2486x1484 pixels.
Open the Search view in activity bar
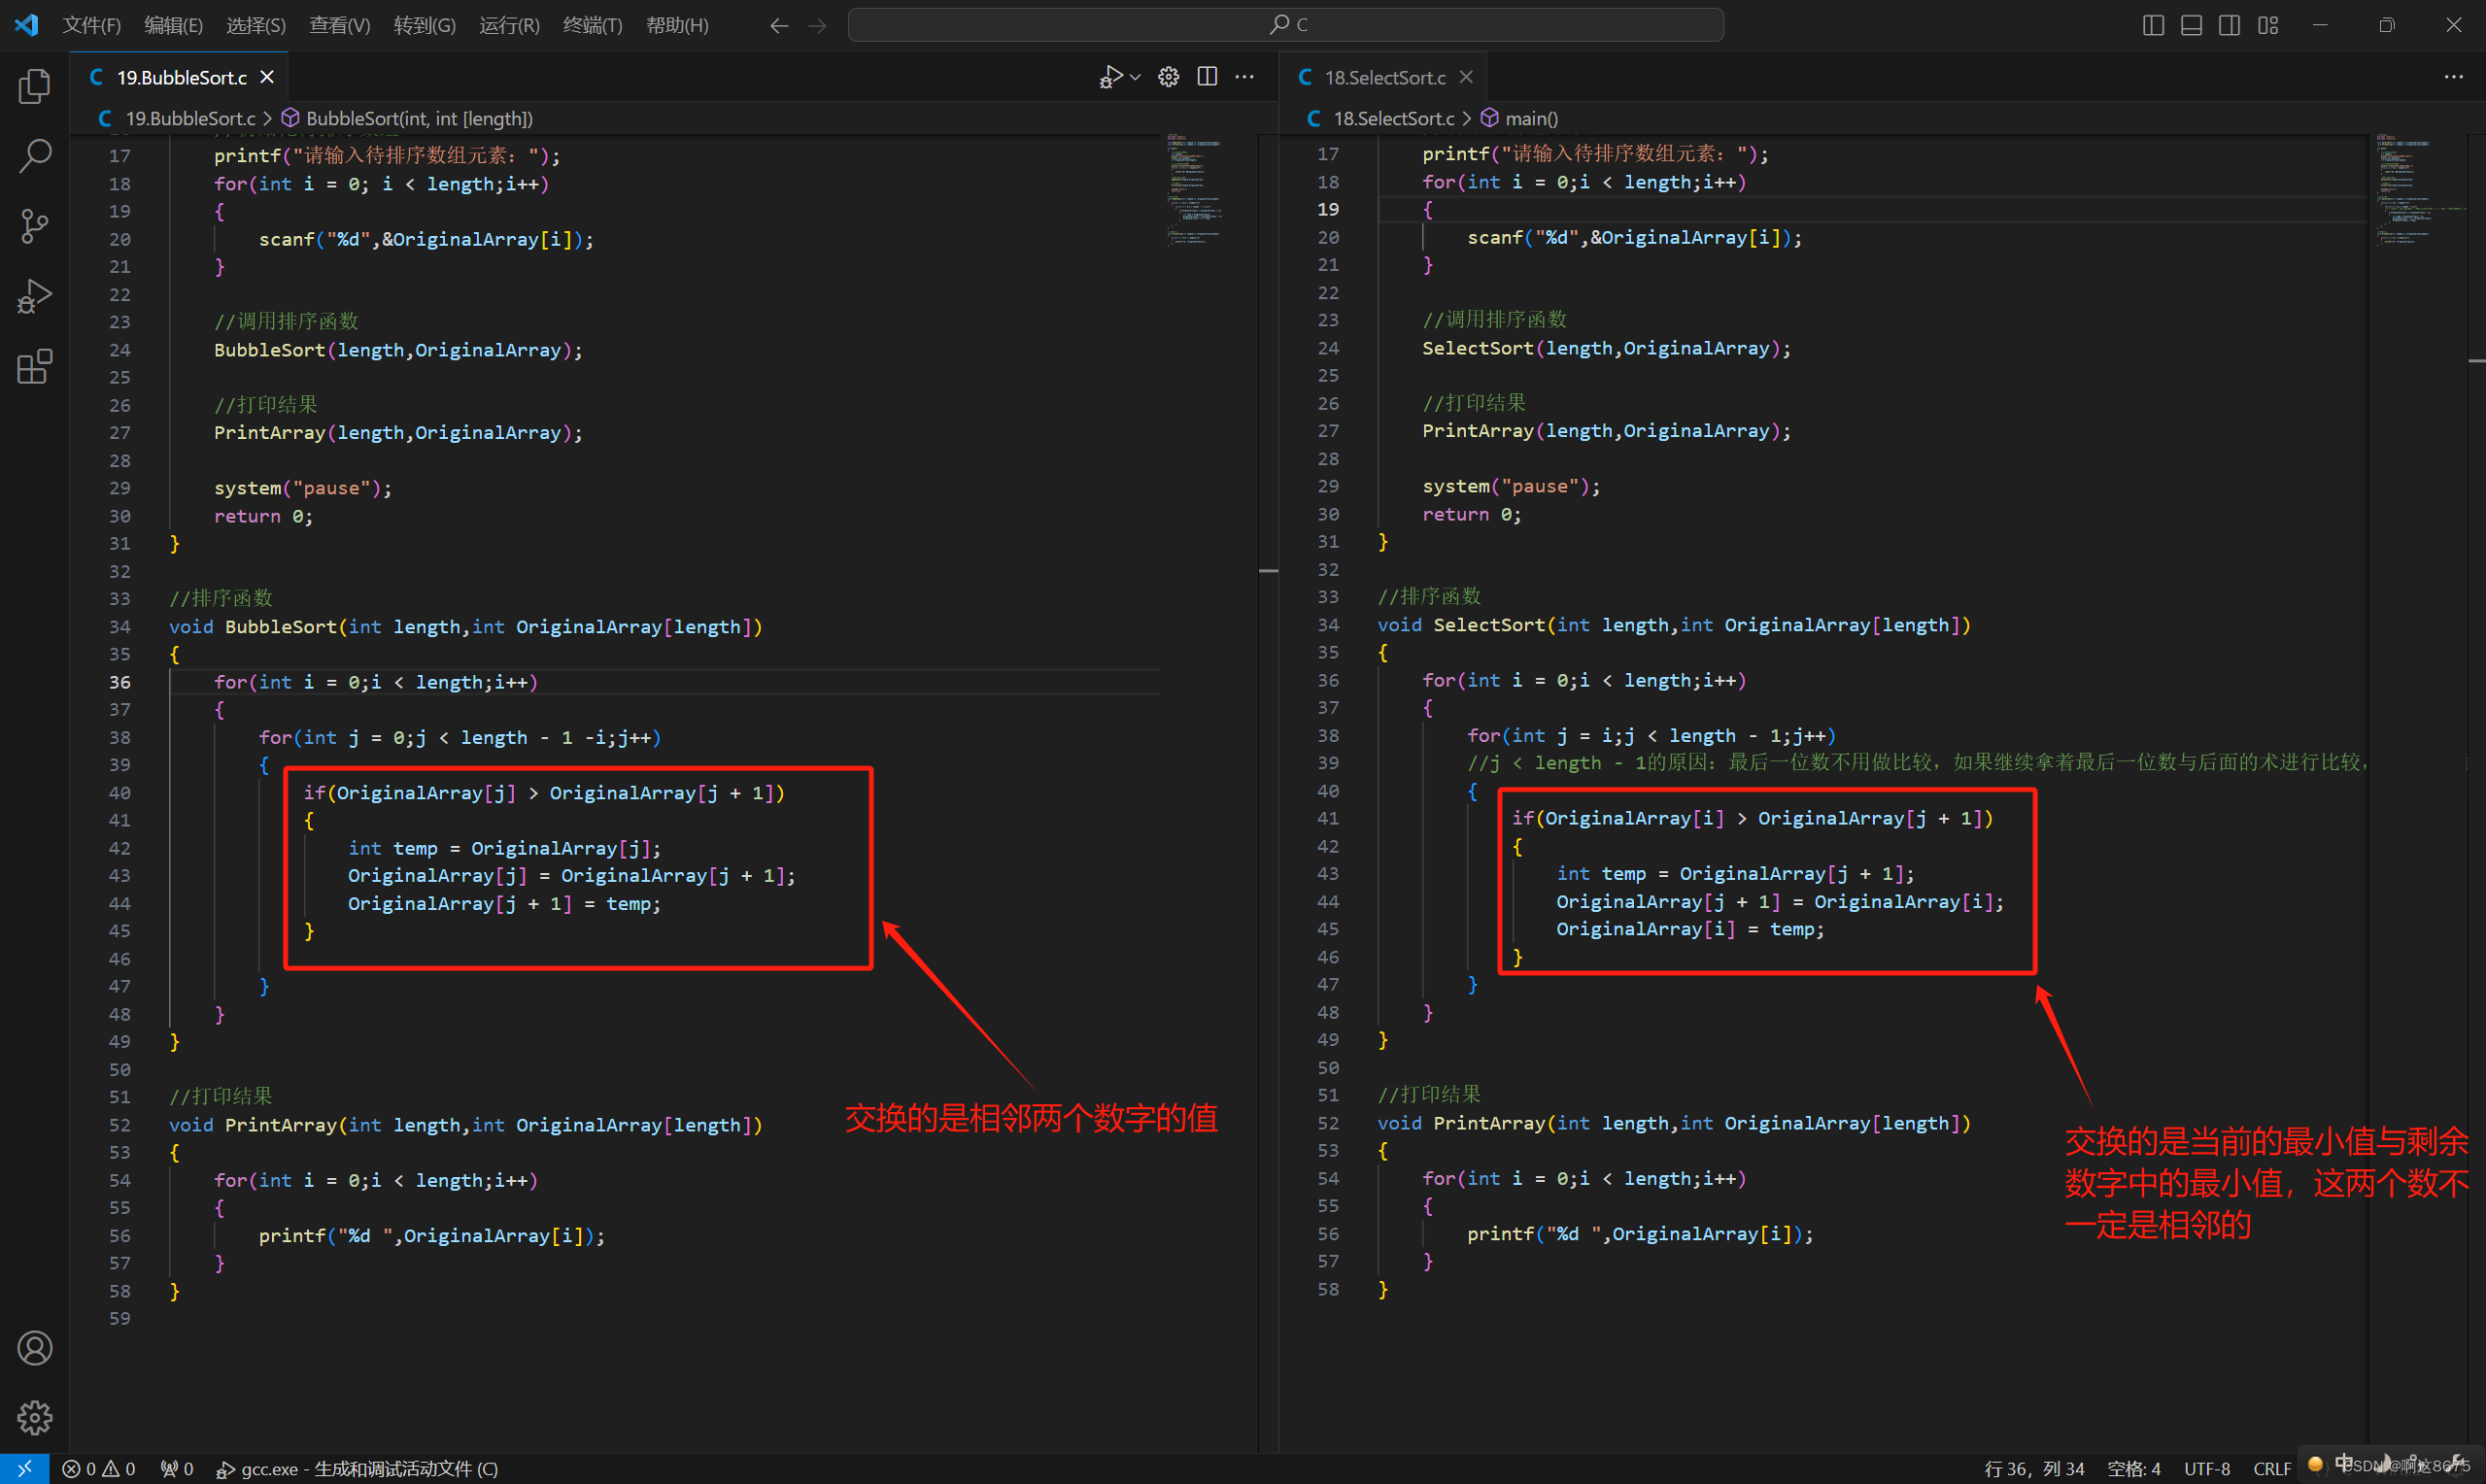35,156
